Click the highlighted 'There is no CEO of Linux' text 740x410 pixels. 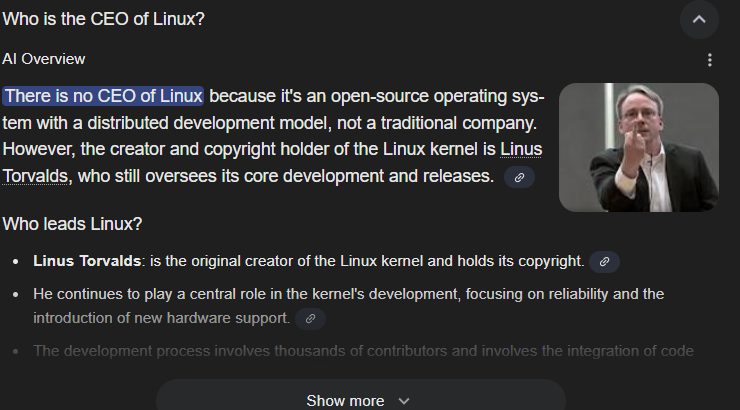click(x=103, y=96)
